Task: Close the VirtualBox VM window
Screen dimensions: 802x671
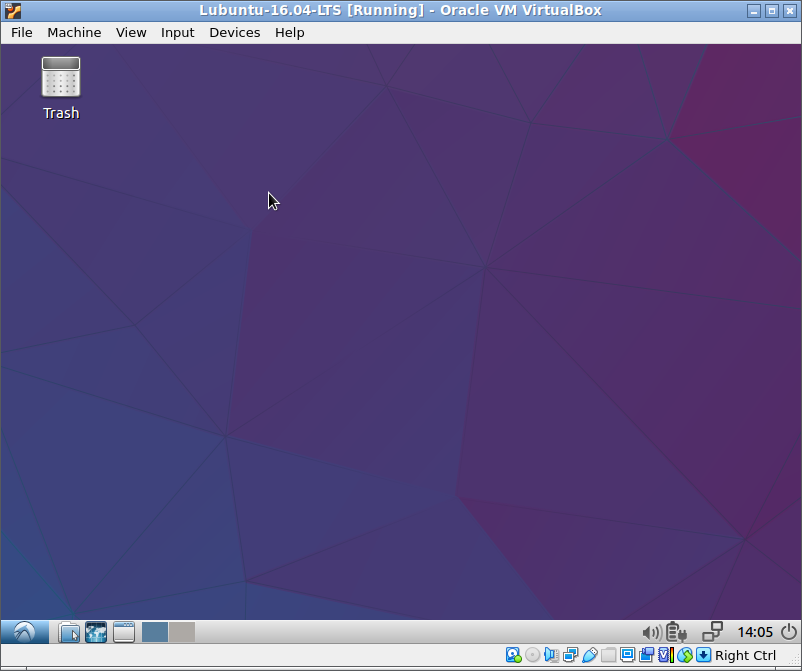Action: 790,11
